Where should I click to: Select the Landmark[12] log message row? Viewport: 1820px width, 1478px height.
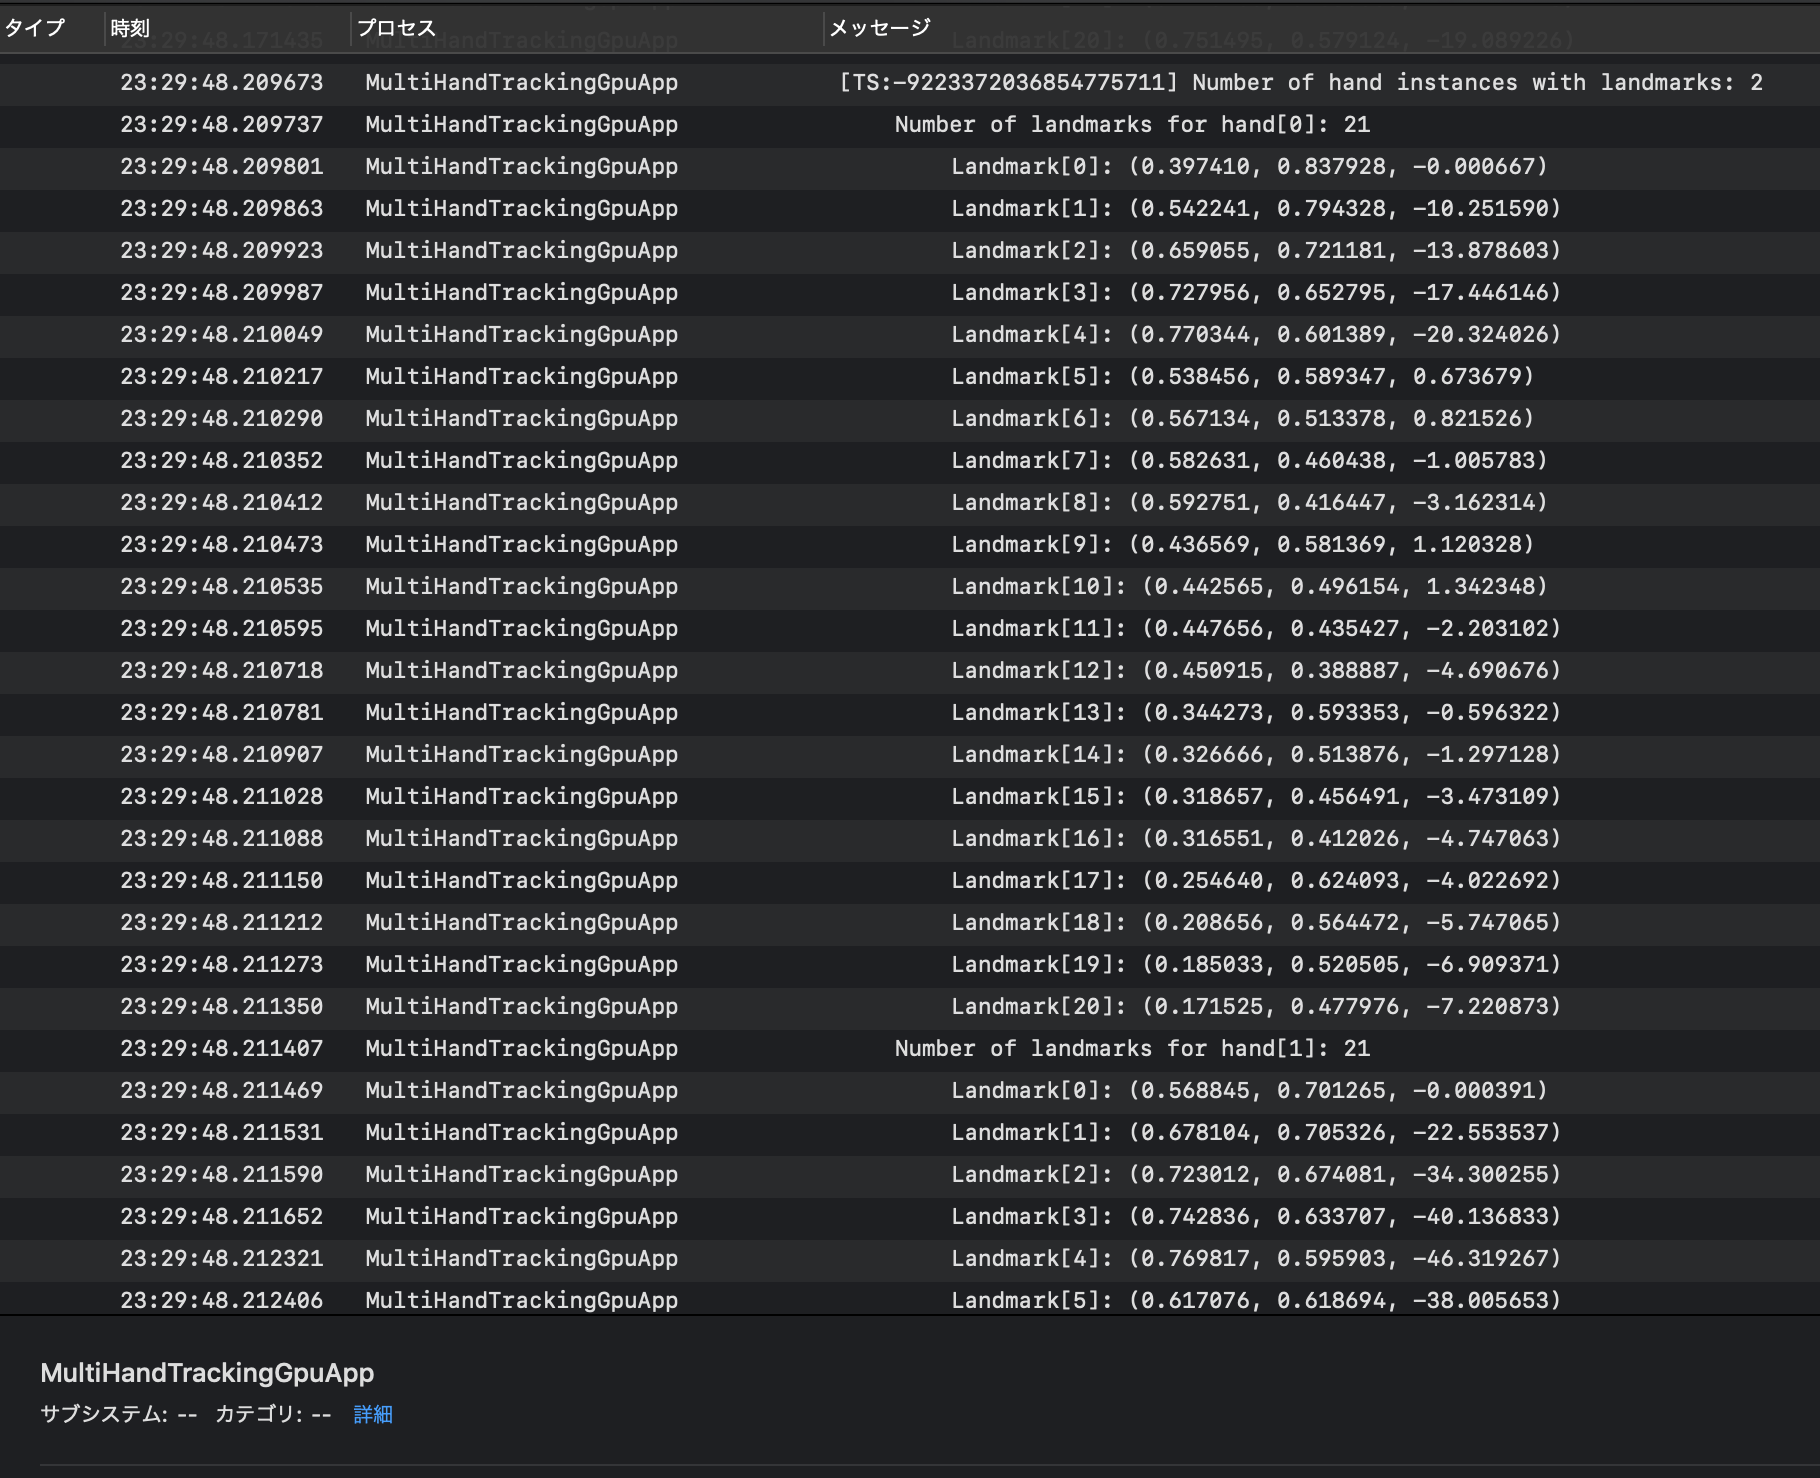(1255, 671)
